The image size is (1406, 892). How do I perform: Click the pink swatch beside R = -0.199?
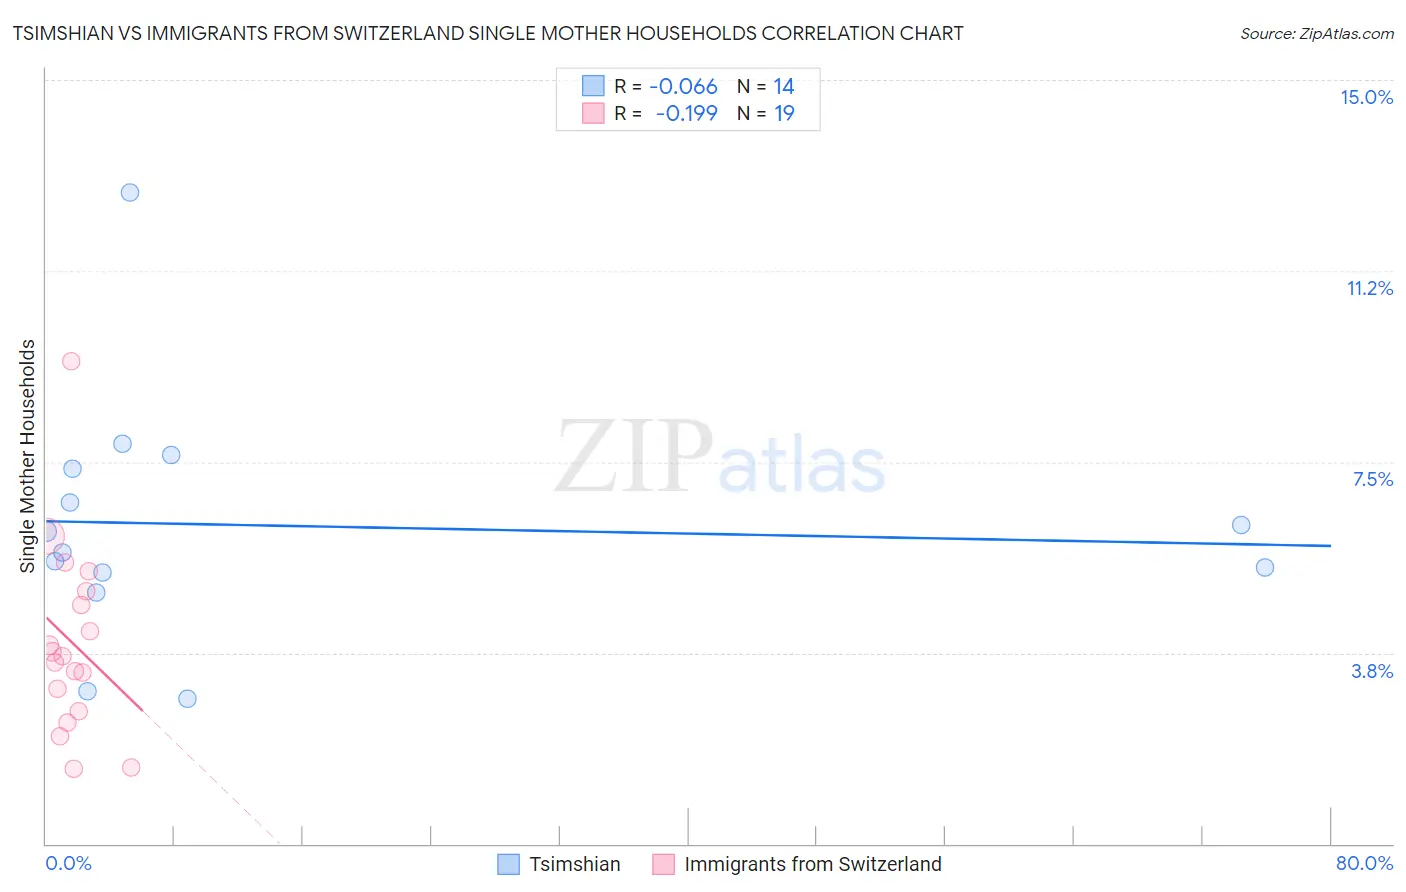pyautogui.click(x=593, y=113)
